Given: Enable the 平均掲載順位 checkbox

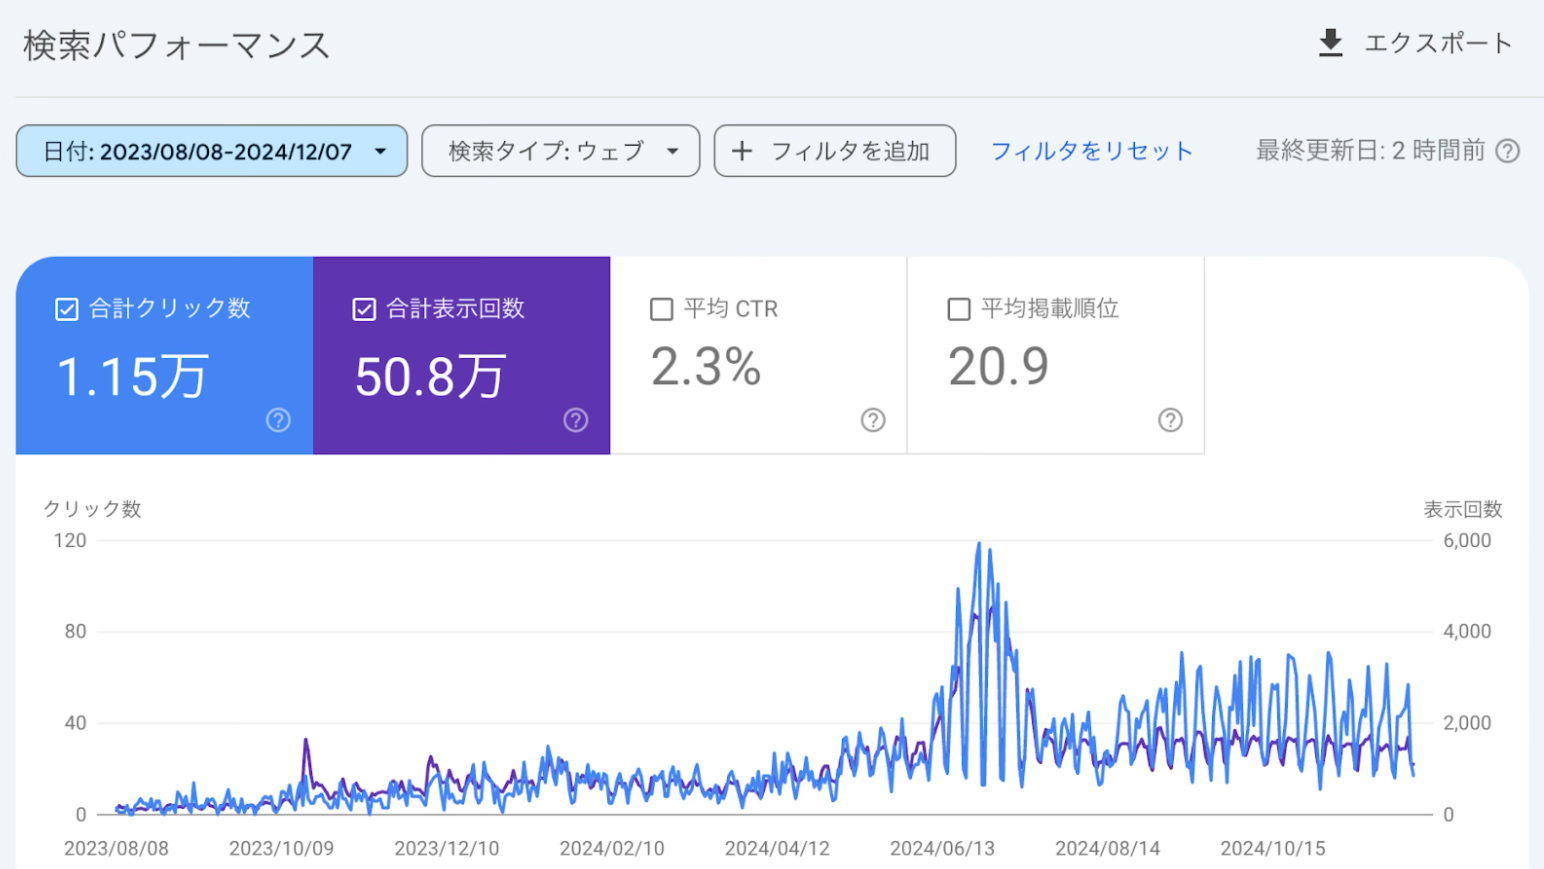Looking at the screenshot, I should [x=958, y=309].
